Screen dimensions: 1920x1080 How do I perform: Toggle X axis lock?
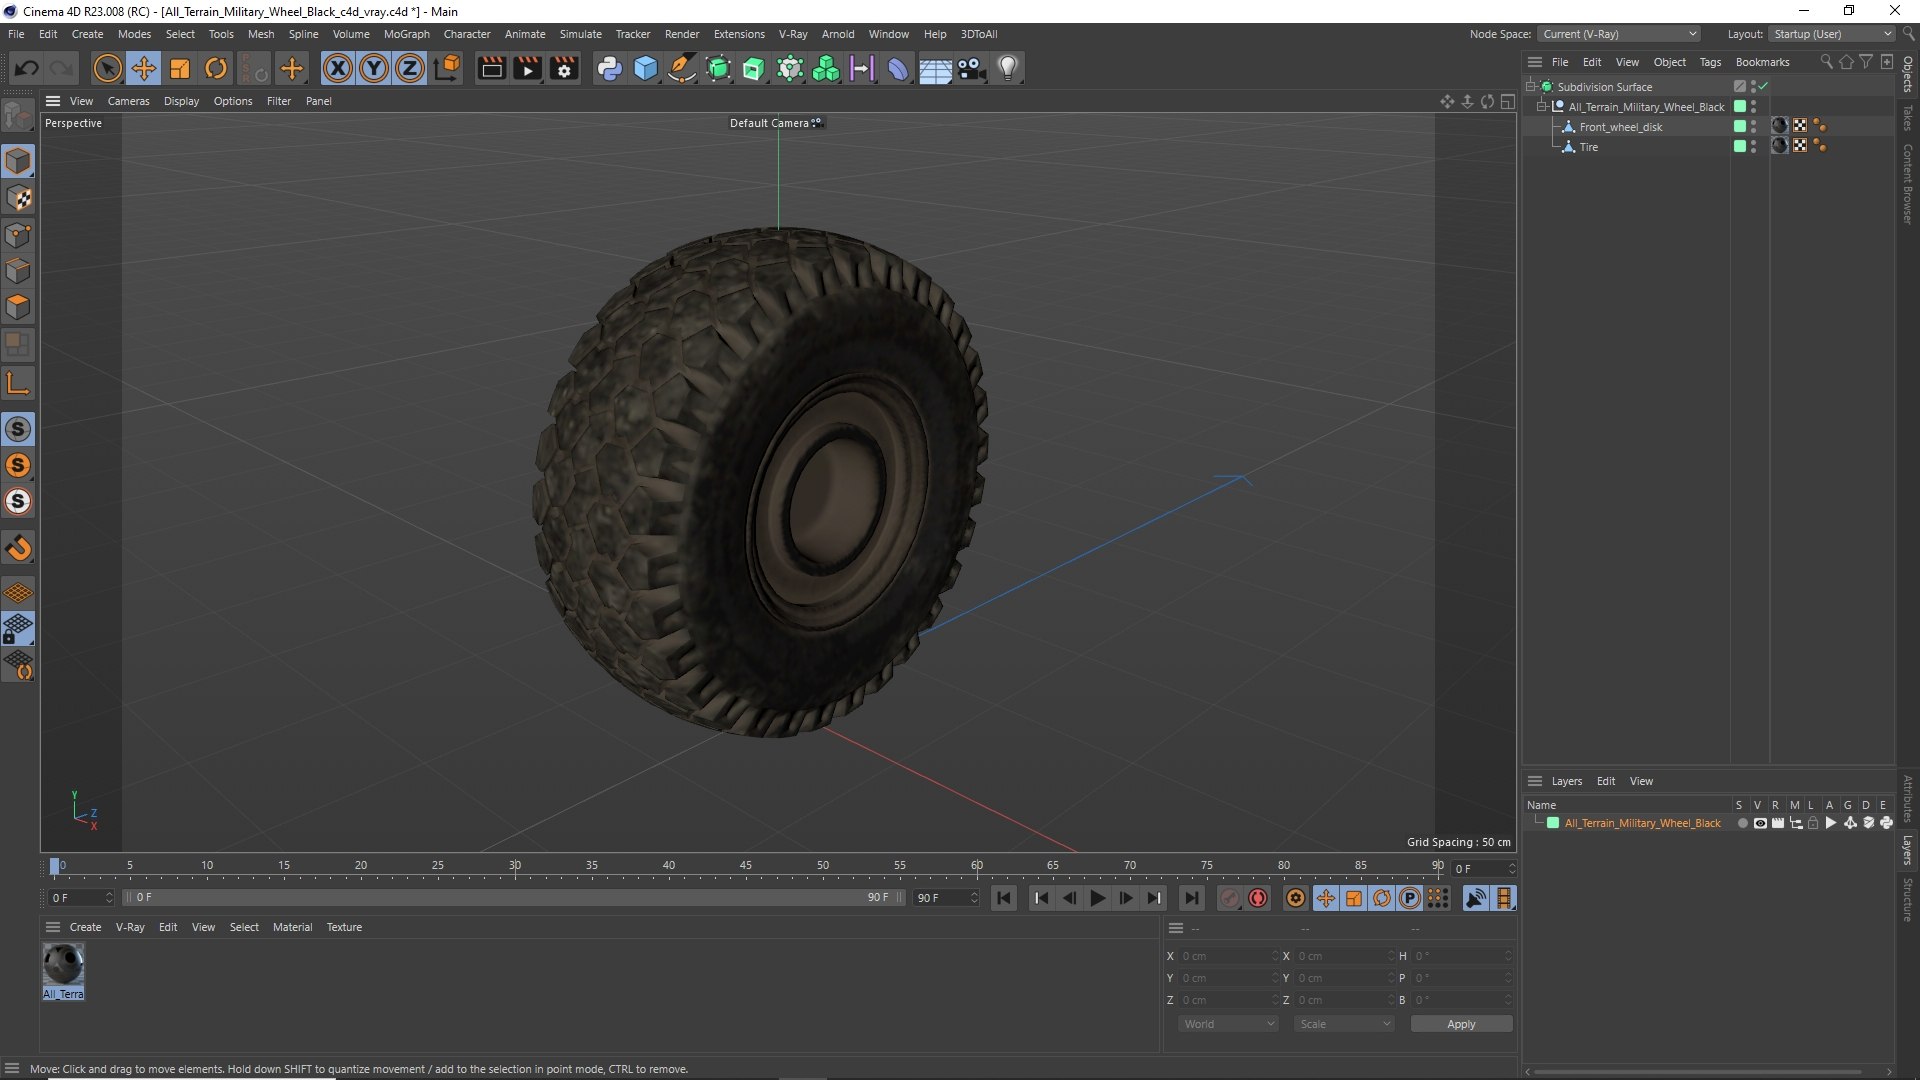click(338, 69)
